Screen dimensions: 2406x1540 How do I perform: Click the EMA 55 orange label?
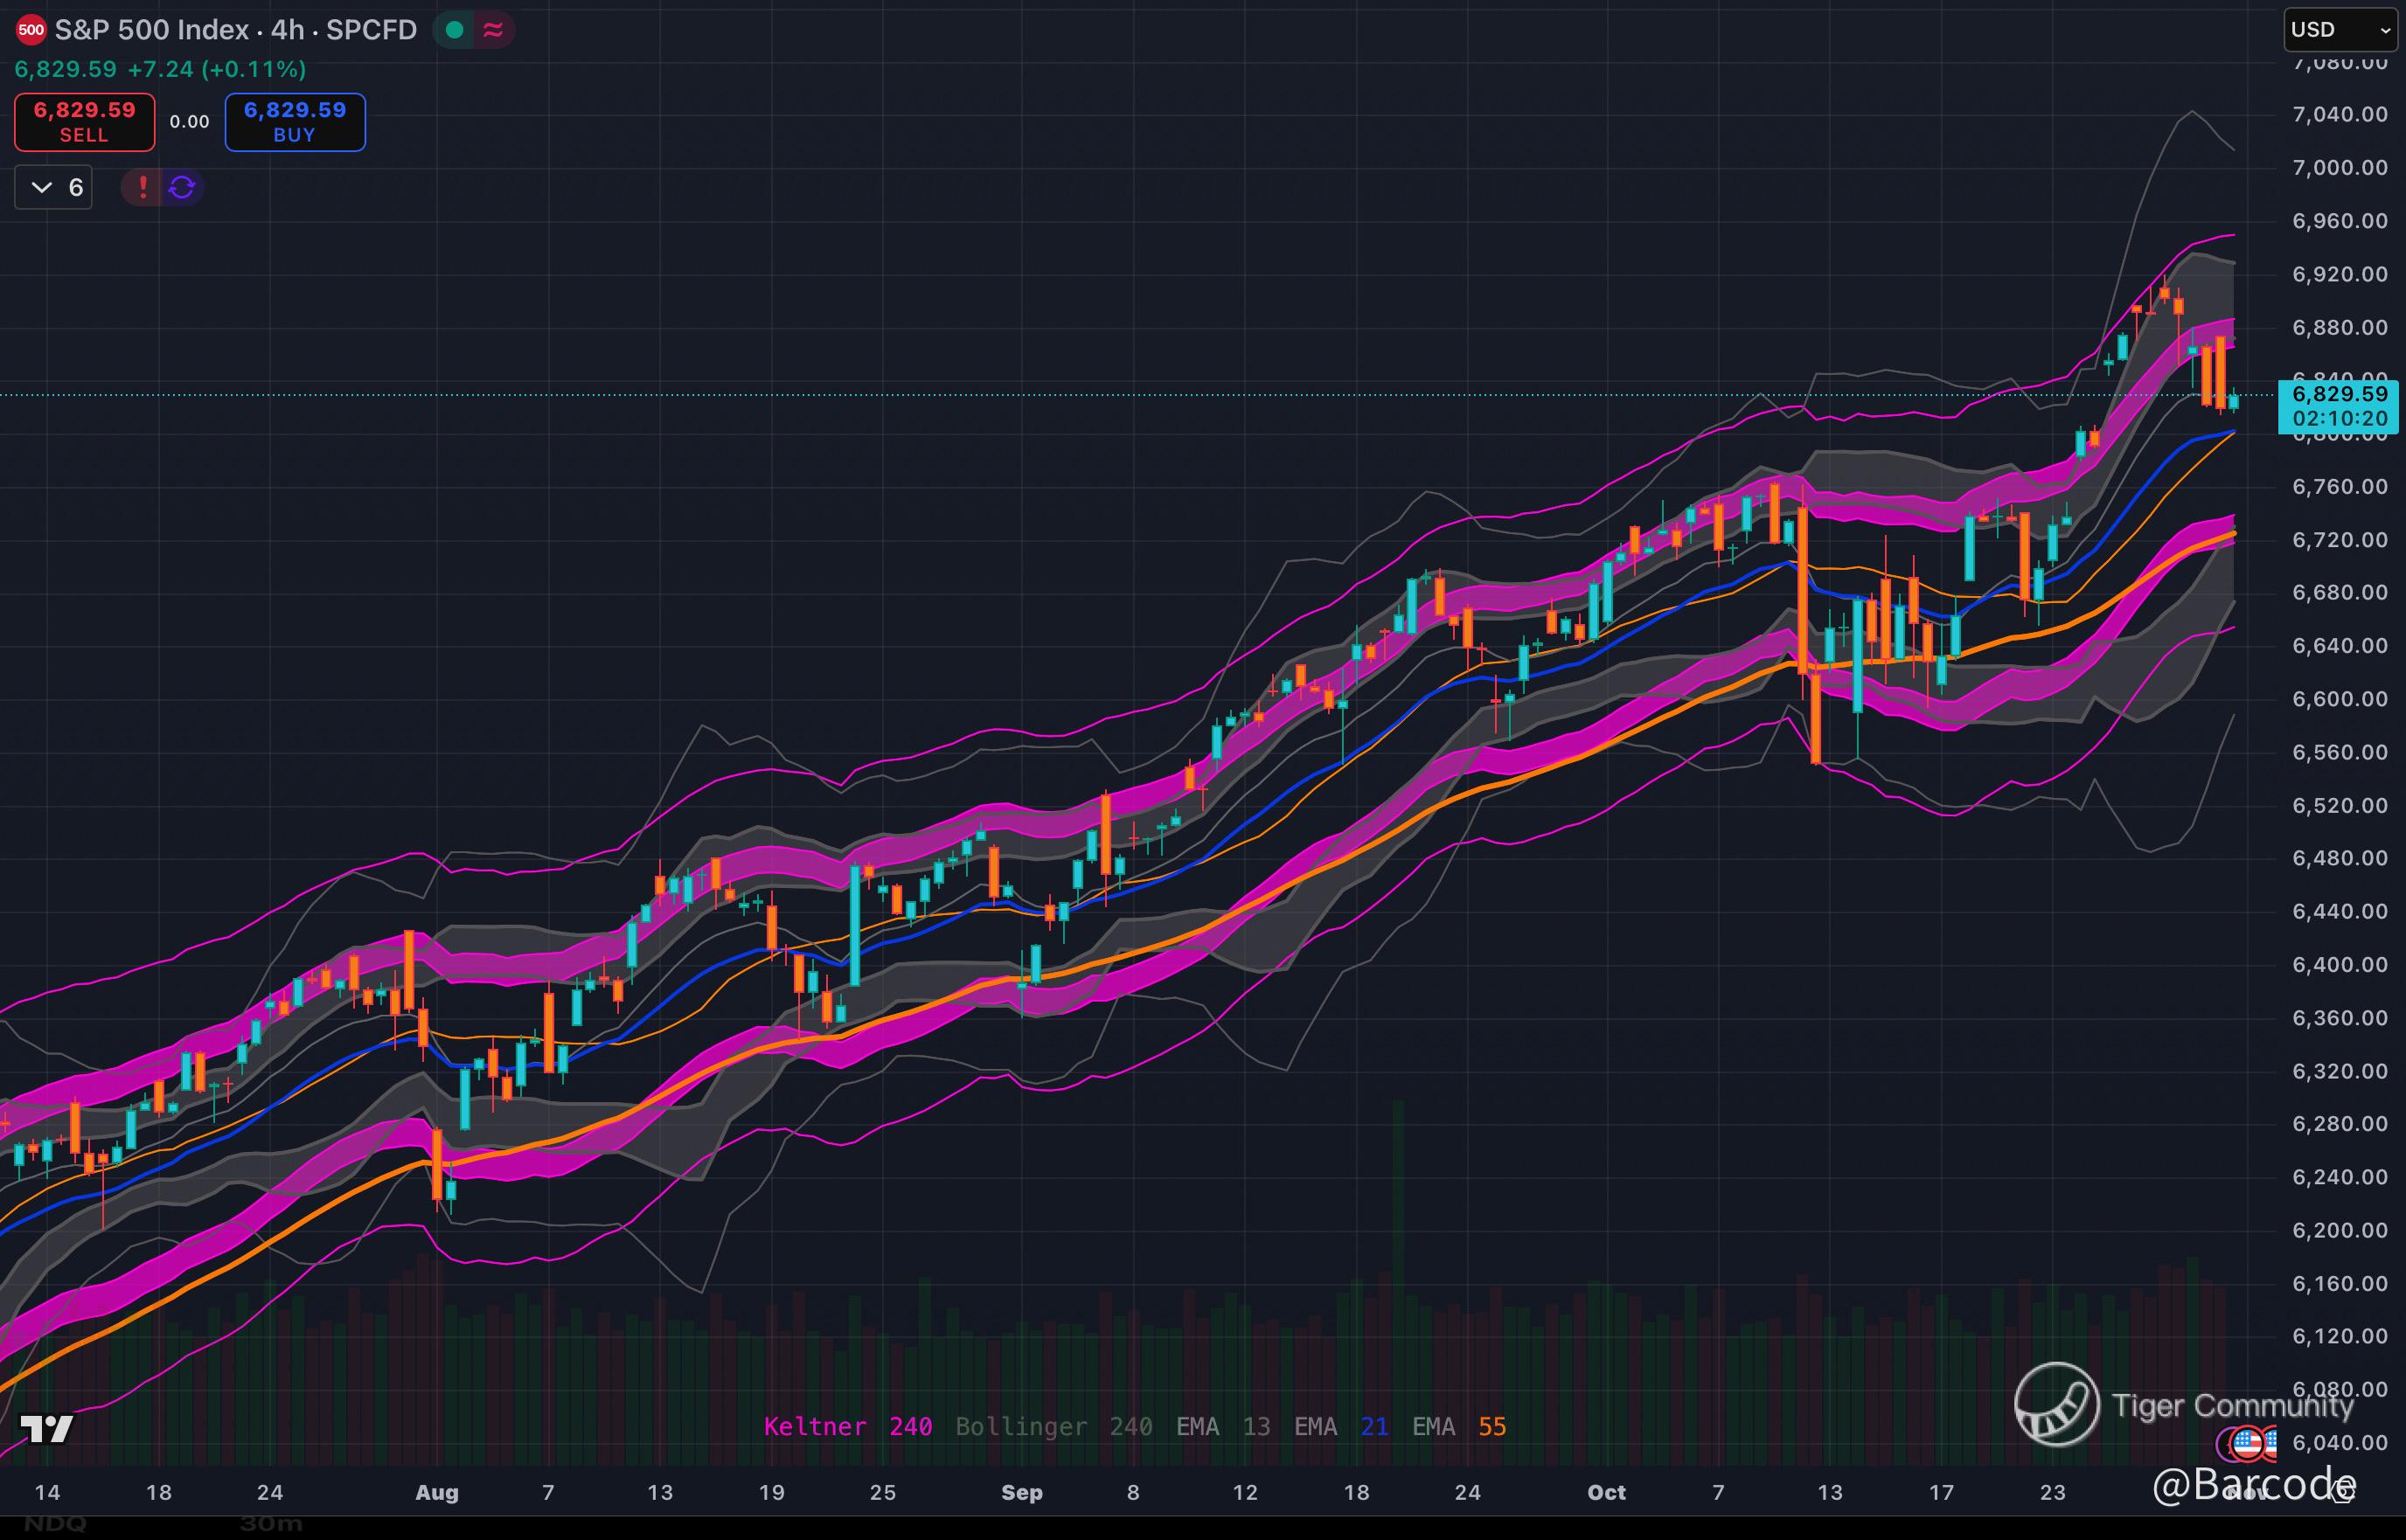(1459, 1427)
